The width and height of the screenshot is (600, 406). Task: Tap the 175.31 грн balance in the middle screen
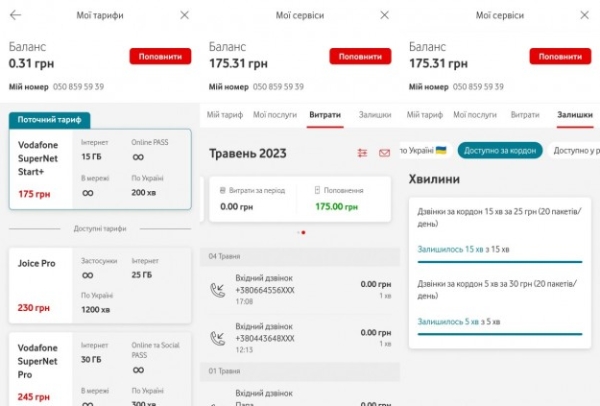[x=238, y=63]
